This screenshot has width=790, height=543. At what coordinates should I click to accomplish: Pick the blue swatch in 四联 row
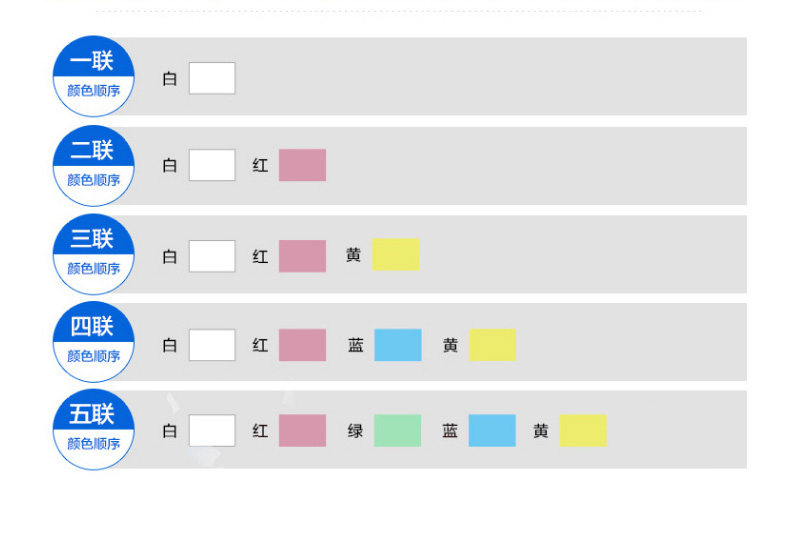coord(398,345)
